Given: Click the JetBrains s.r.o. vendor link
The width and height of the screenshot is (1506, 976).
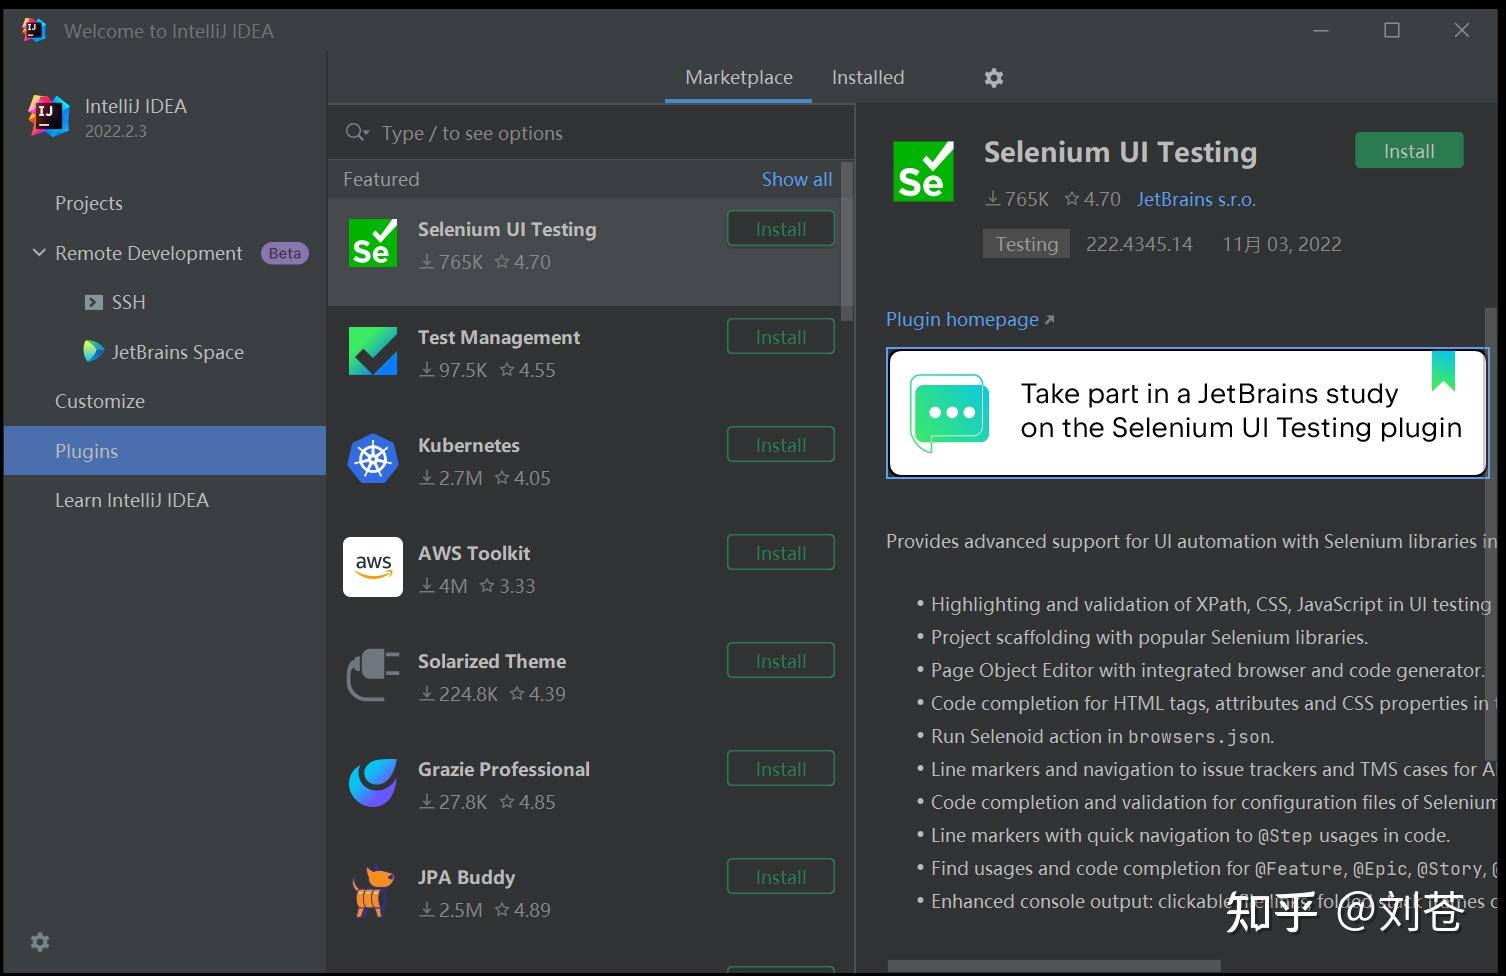Looking at the screenshot, I should coord(1195,199).
